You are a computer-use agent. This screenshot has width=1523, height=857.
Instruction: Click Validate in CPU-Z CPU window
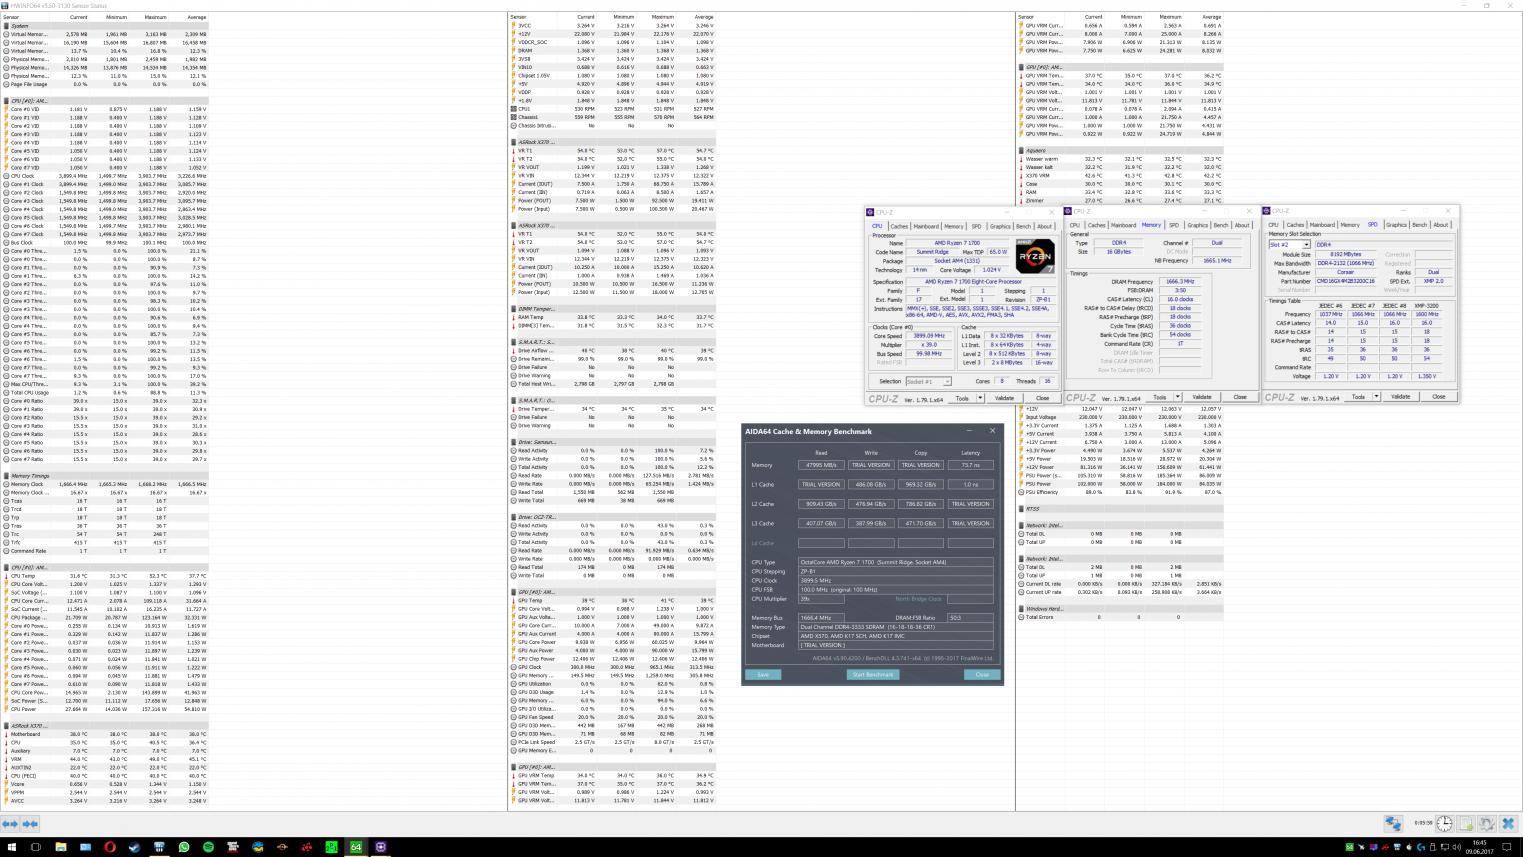pyautogui.click(x=1004, y=398)
